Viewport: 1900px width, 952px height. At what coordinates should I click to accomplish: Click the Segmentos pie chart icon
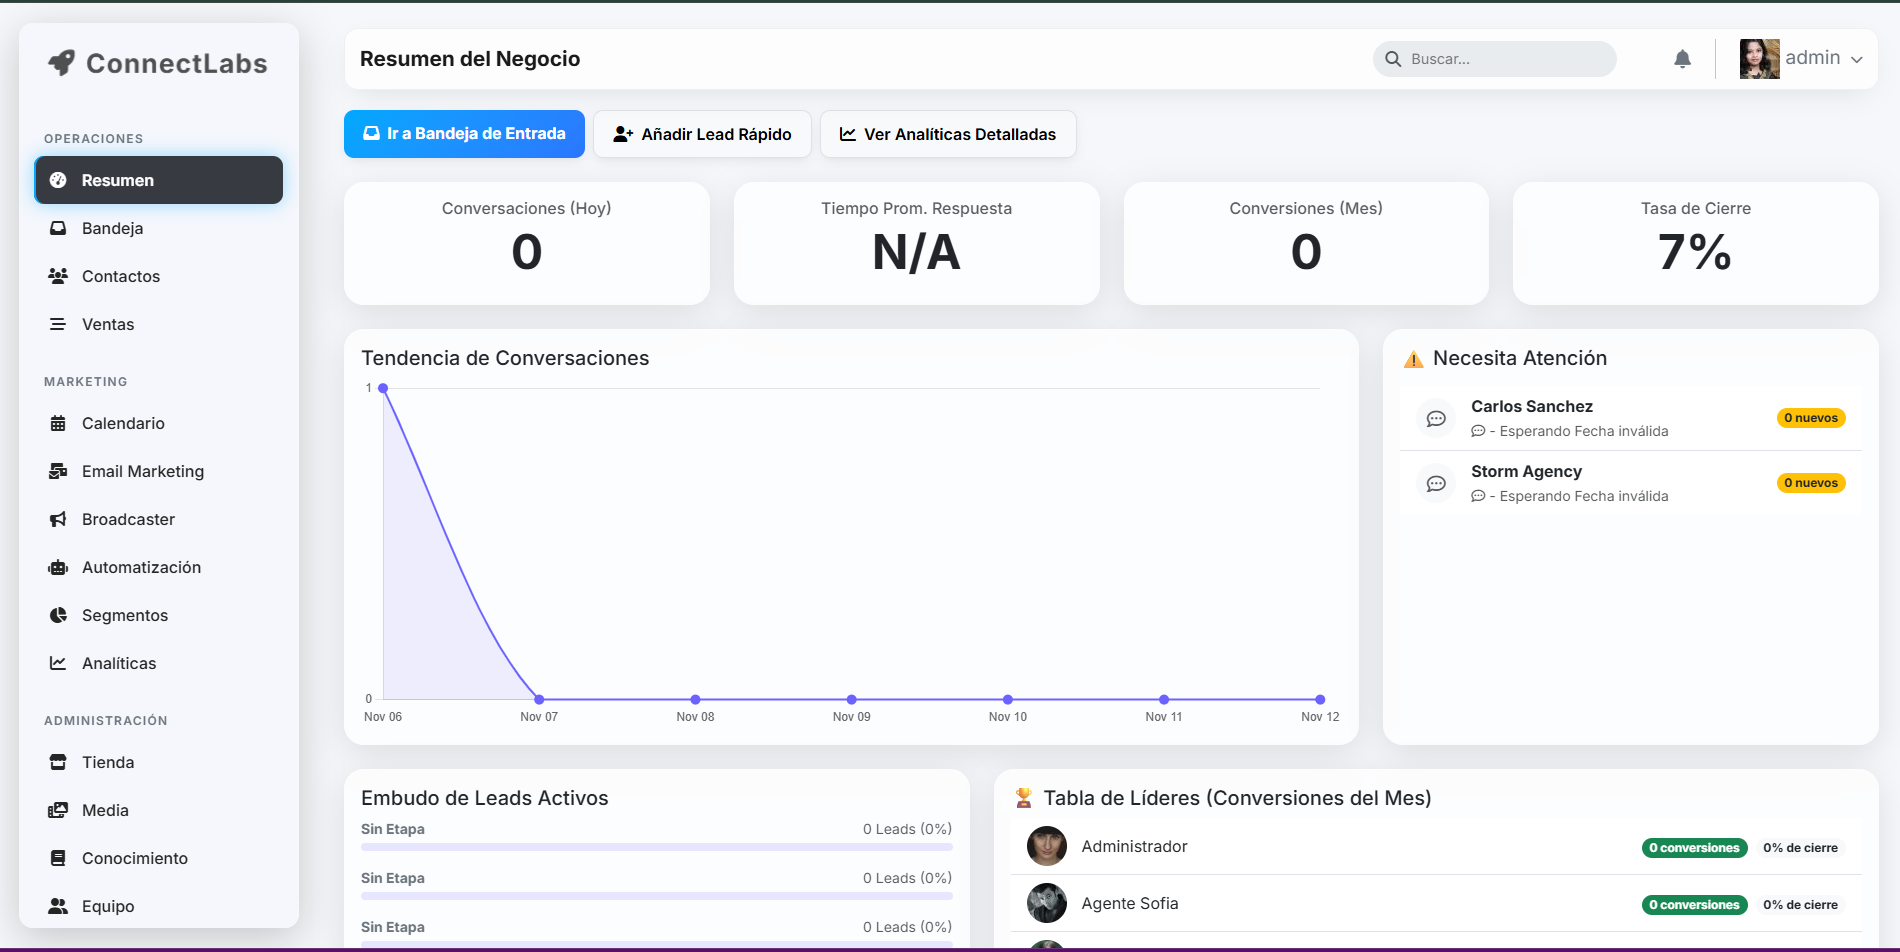[59, 615]
